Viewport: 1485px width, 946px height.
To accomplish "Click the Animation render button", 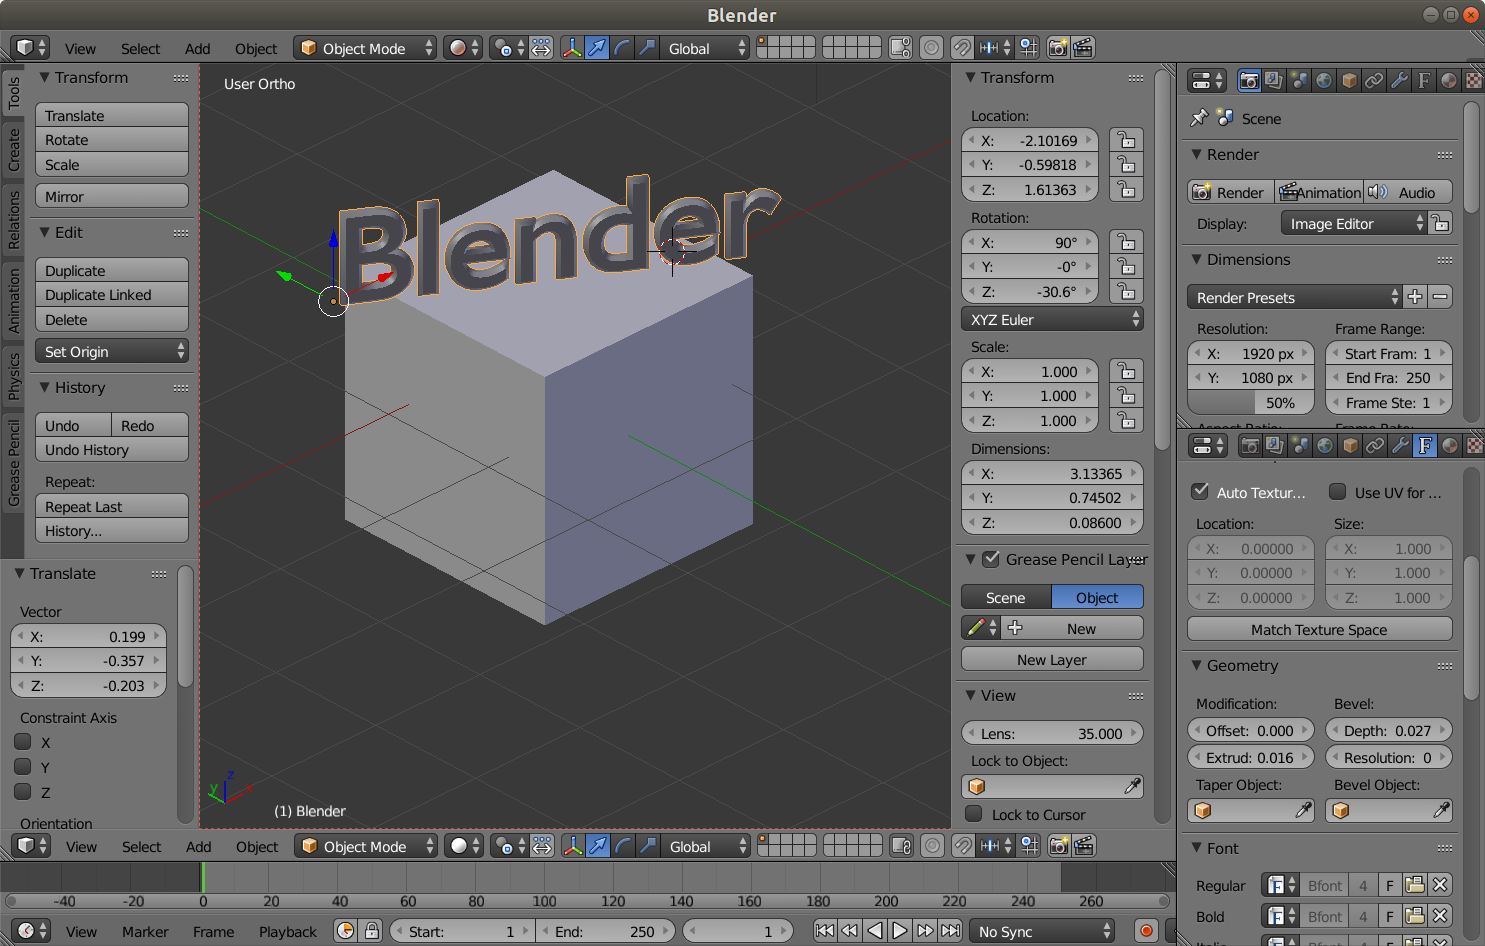I will click(1320, 192).
